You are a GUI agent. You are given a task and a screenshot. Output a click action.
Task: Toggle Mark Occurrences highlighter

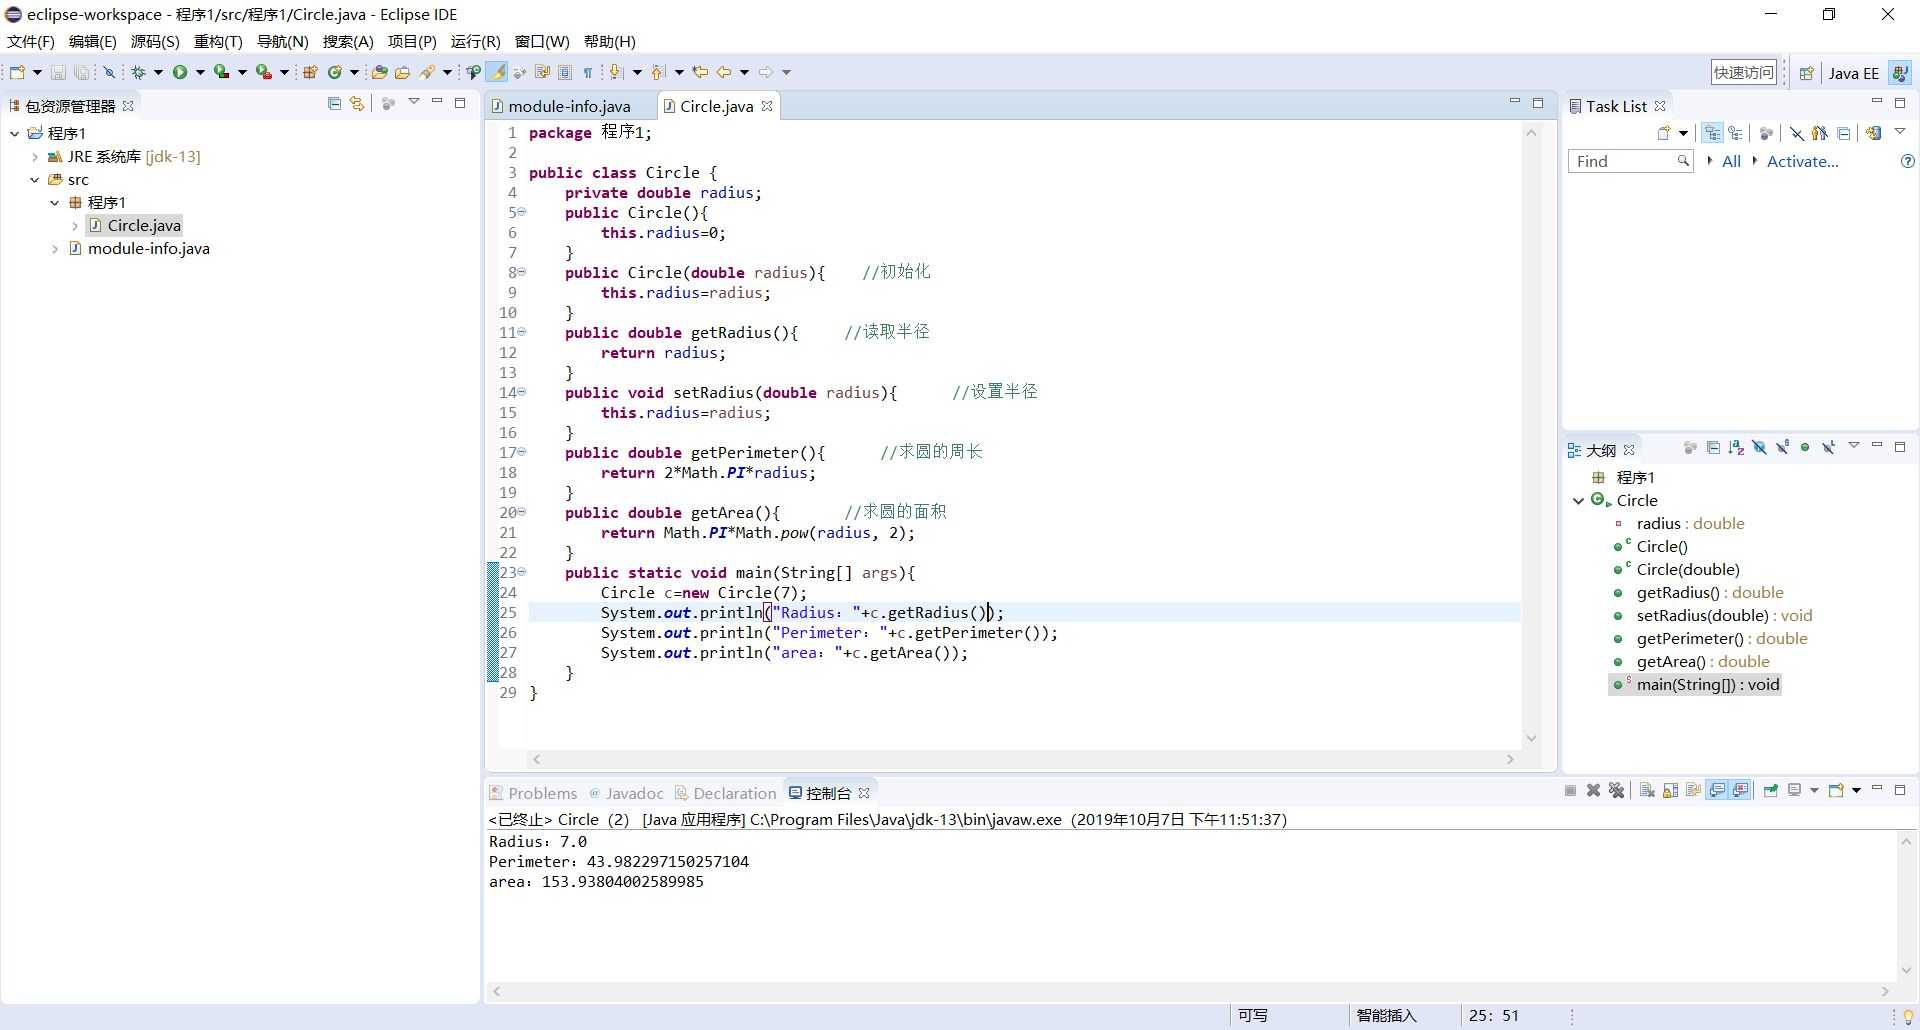tap(497, 72)
